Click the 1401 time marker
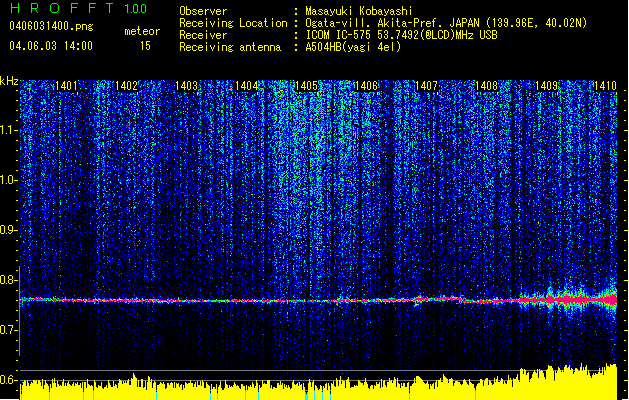This screenshot has width=629, height=400. point(66,86)
